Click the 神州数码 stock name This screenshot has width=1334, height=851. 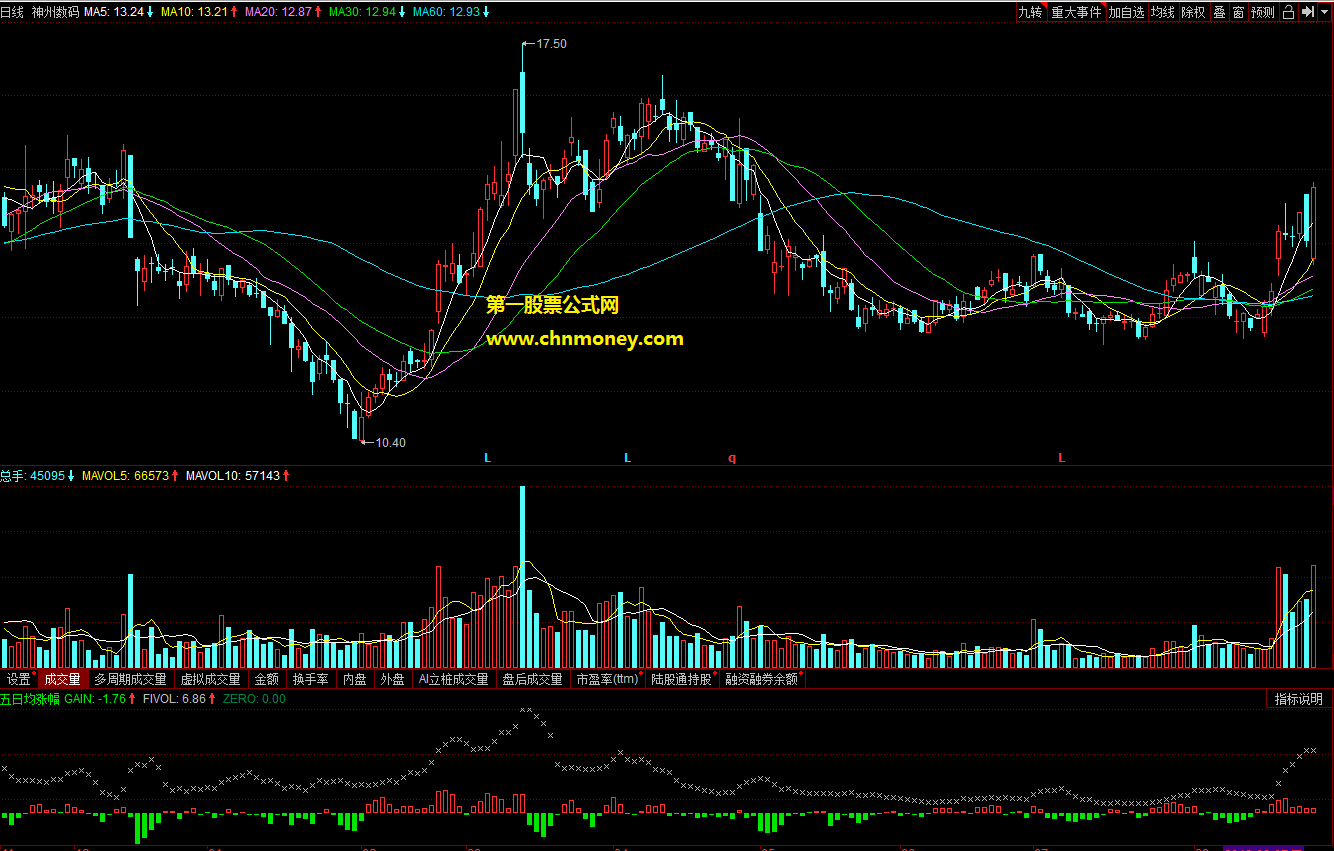pyautogui.click(x=55, y=12)
